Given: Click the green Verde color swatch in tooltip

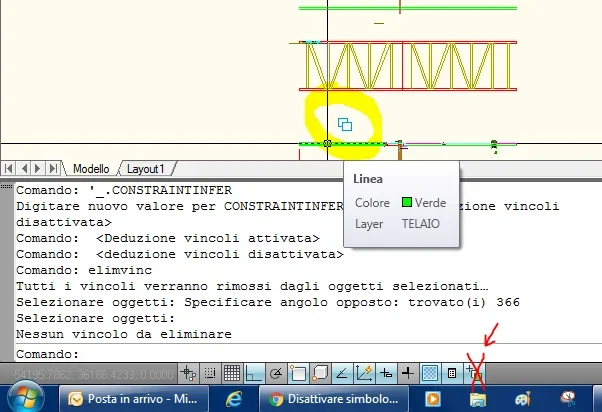Looking at the screenshot, I should pyautogui.click(x=407, y=202).
